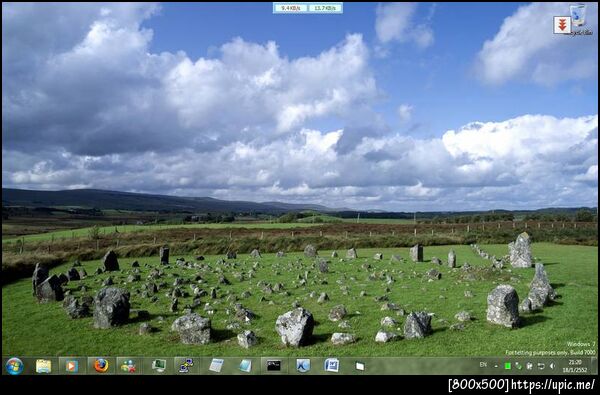Screen dimensions: 600x395
Task: Open Windows Live Messenger taskbar icon
Action: 128,366
